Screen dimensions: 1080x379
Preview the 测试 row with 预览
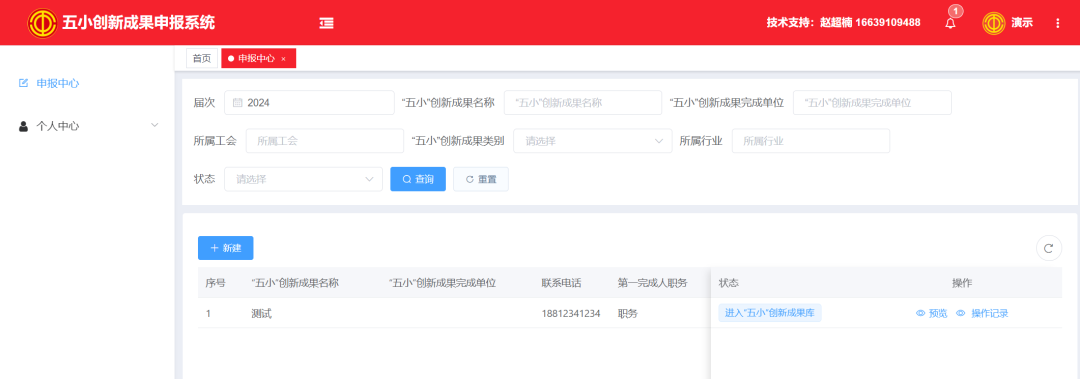tap(931, 314)
